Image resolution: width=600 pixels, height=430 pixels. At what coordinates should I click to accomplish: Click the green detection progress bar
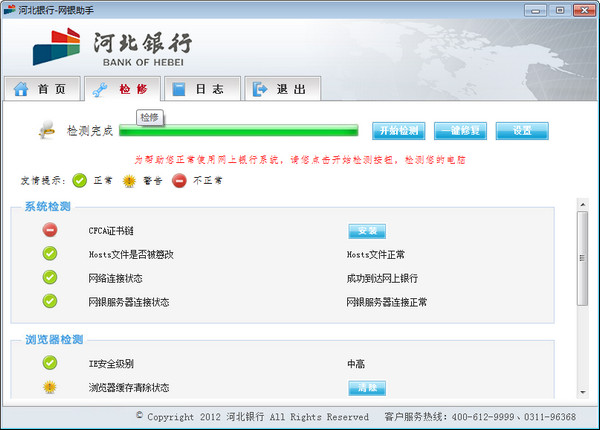pyautogui.click(x=238, y=130)
